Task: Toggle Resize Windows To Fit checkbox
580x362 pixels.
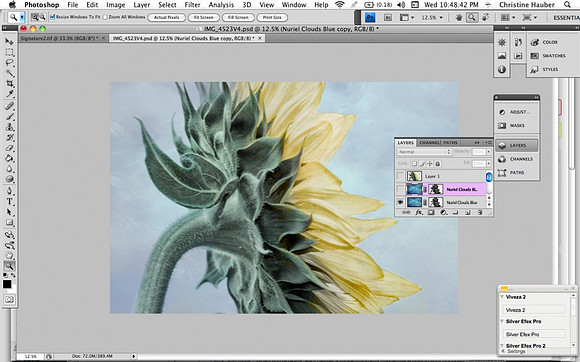Action: pyautogui.click(x=53, y=17)
